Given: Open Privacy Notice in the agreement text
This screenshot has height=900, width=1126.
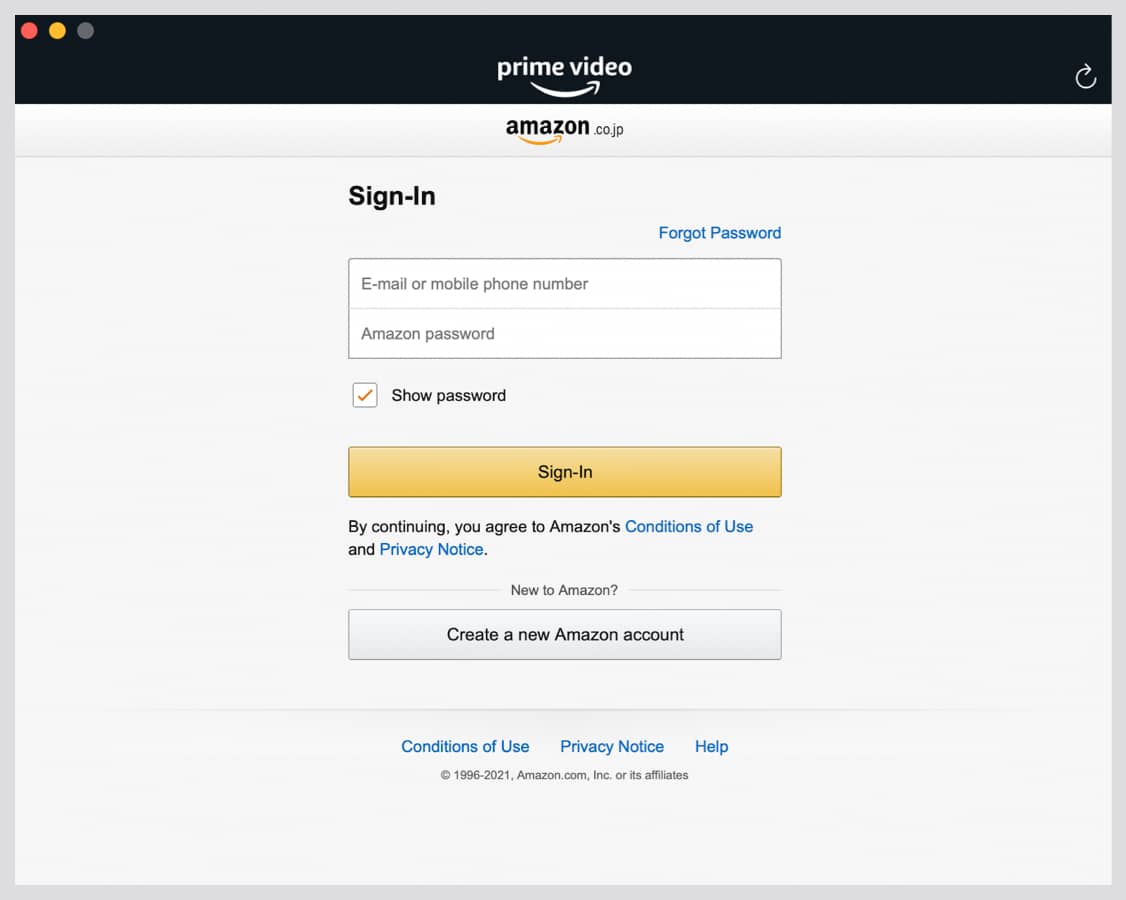Looking at the screenshot, I should tap(431, 549).
